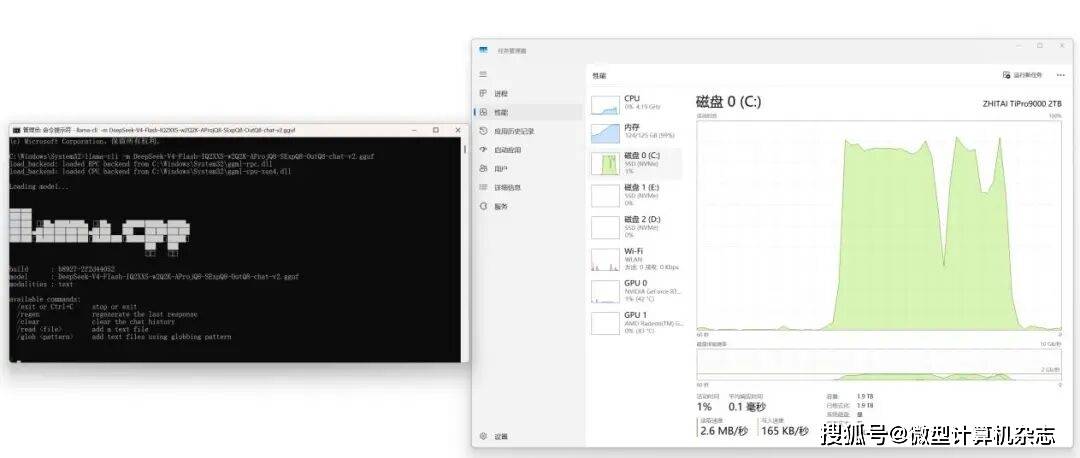Select Disk 2 (D:) performance entry

click(x=636, y=227)
